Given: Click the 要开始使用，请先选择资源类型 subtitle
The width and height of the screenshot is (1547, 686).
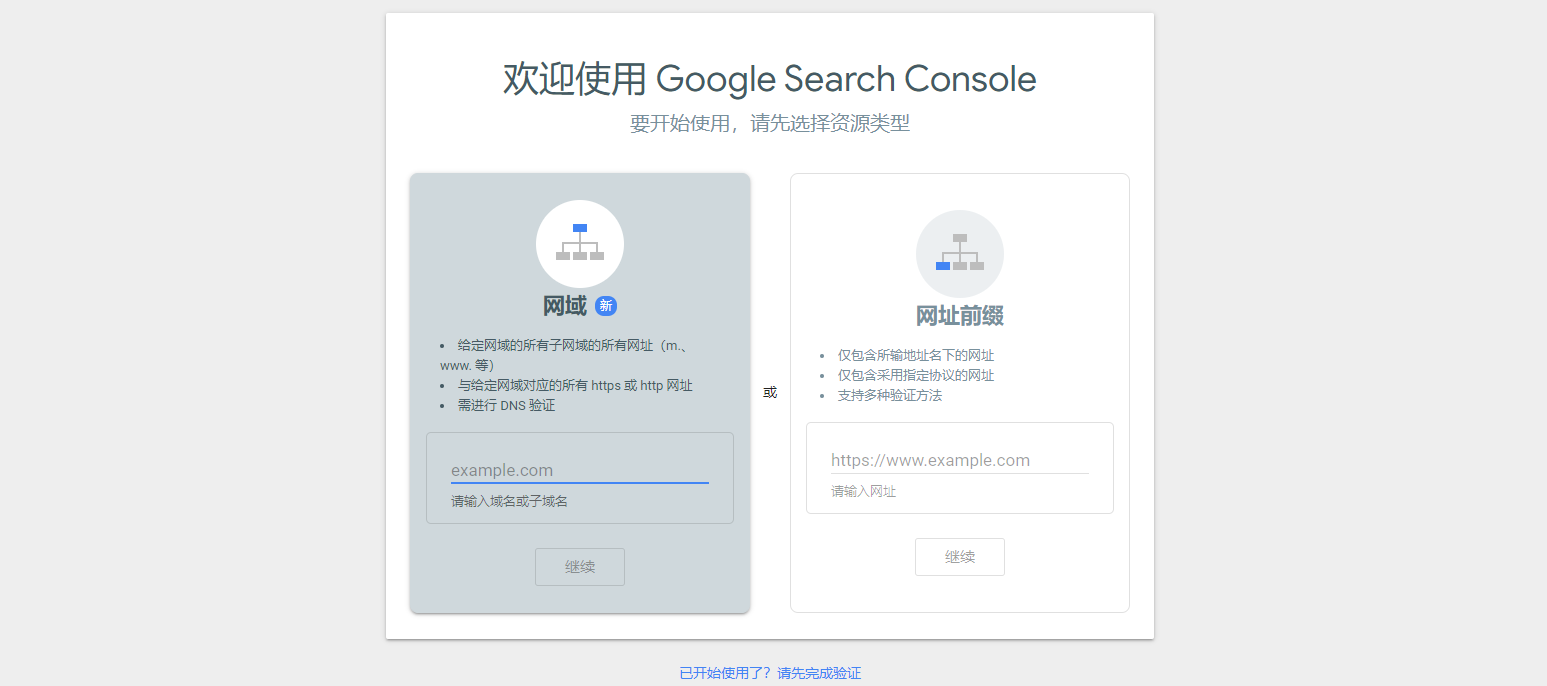Looking at the screenshot, I should click(x=770, y=124).
